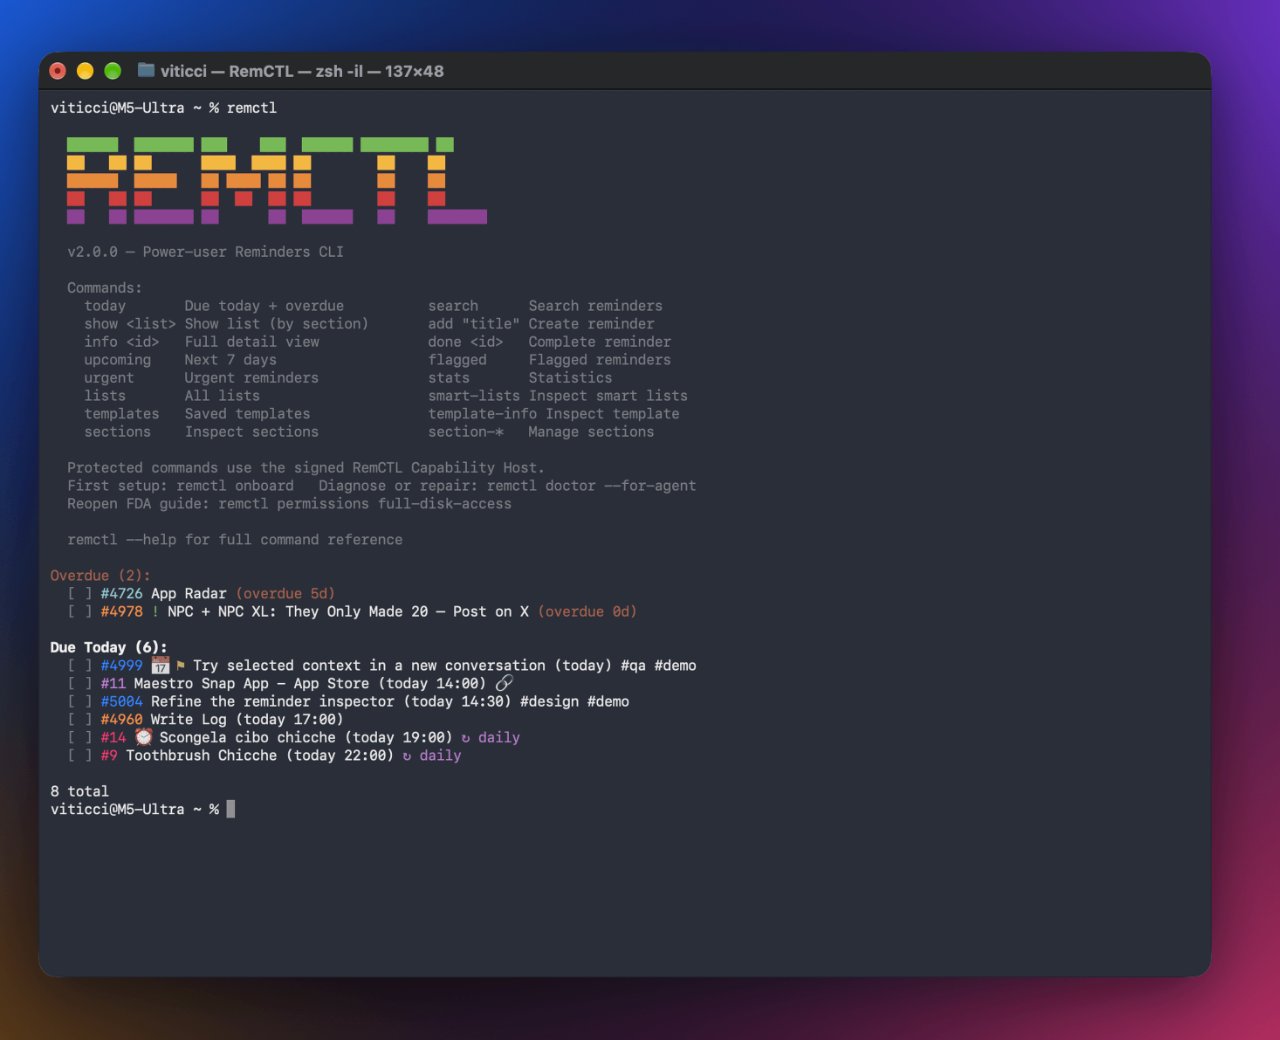Click reminder ID #14
The image size is (1280, 1040).
[x=113, y=738]
